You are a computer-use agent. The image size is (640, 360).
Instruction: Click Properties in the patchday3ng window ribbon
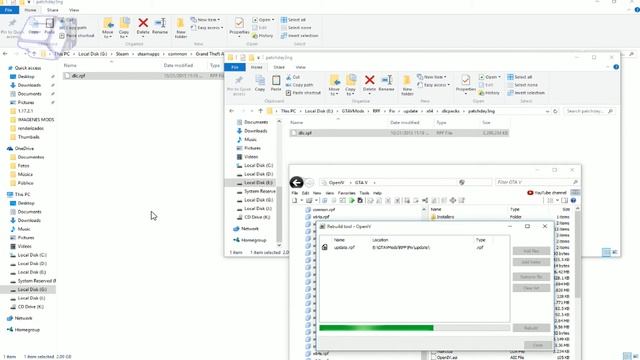click(466, 84)
